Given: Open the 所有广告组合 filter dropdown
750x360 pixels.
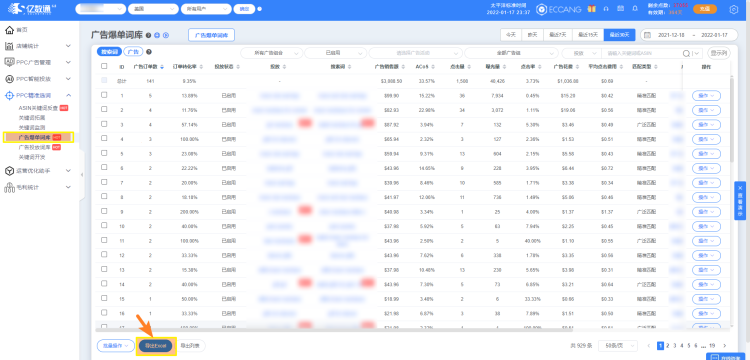Looking at the screenshot, I should tap(272, 54).
